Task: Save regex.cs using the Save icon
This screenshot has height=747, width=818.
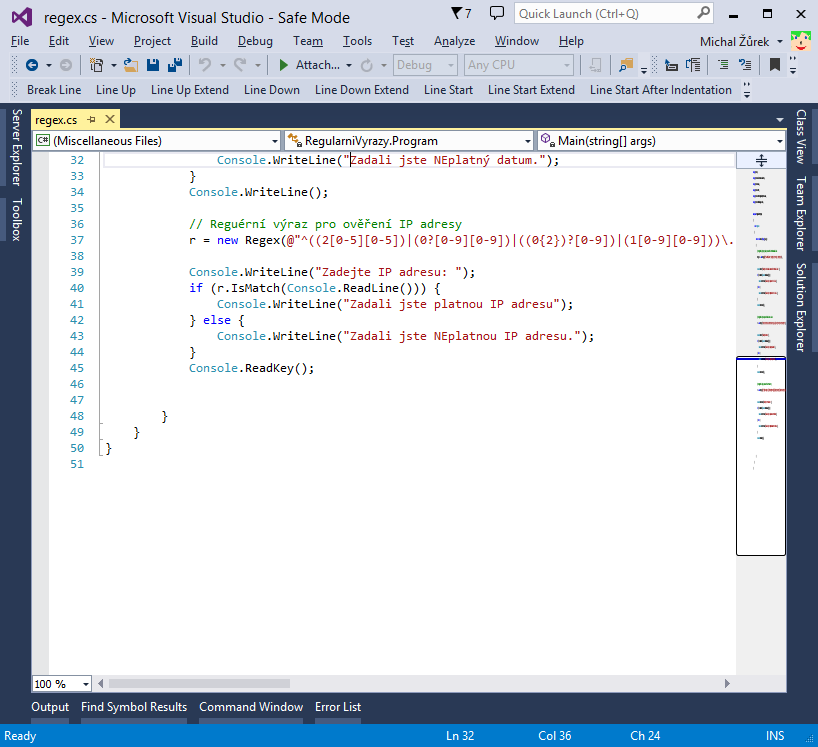Action: [154, 67]
